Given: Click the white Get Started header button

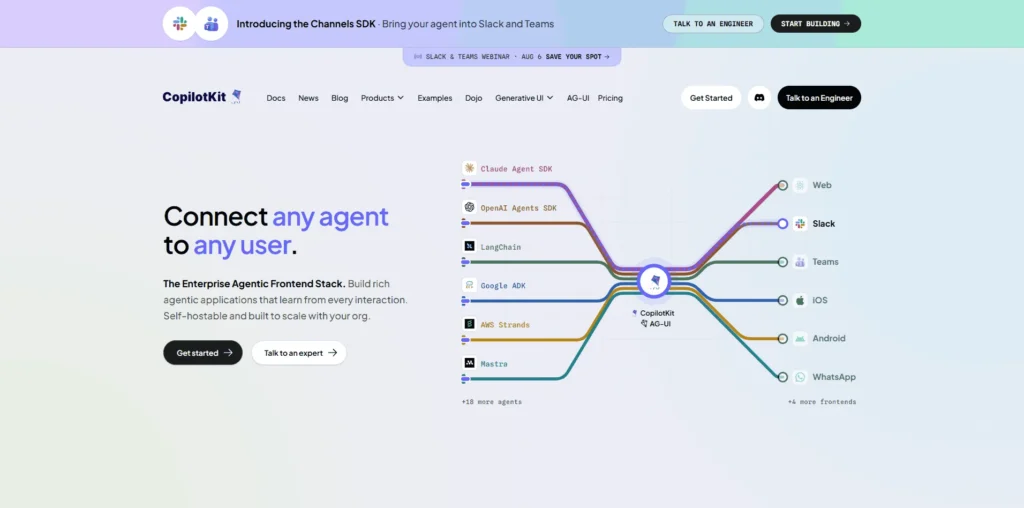Looking at the screenshot, I should tap(711, 98).
